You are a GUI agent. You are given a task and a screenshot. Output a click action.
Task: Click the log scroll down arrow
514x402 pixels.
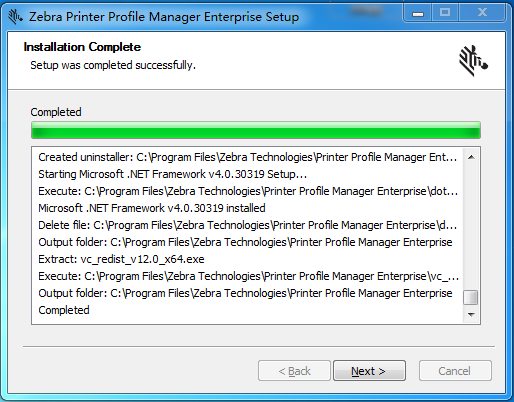(471, 314)
